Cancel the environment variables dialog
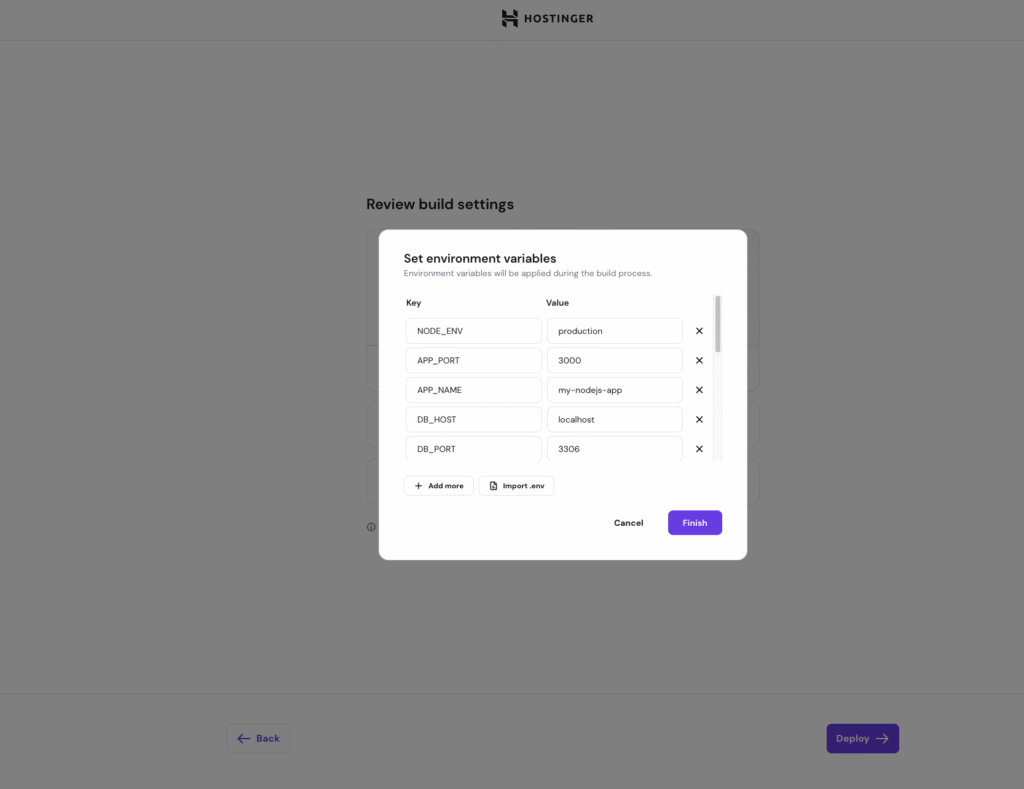The height and width of the screenshot is (789, 1024). click(628, 523)
